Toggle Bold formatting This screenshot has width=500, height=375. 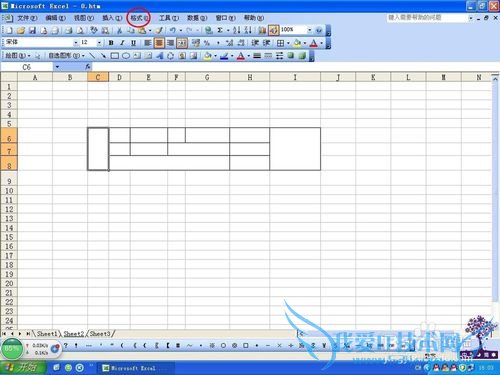pos(111,43)
